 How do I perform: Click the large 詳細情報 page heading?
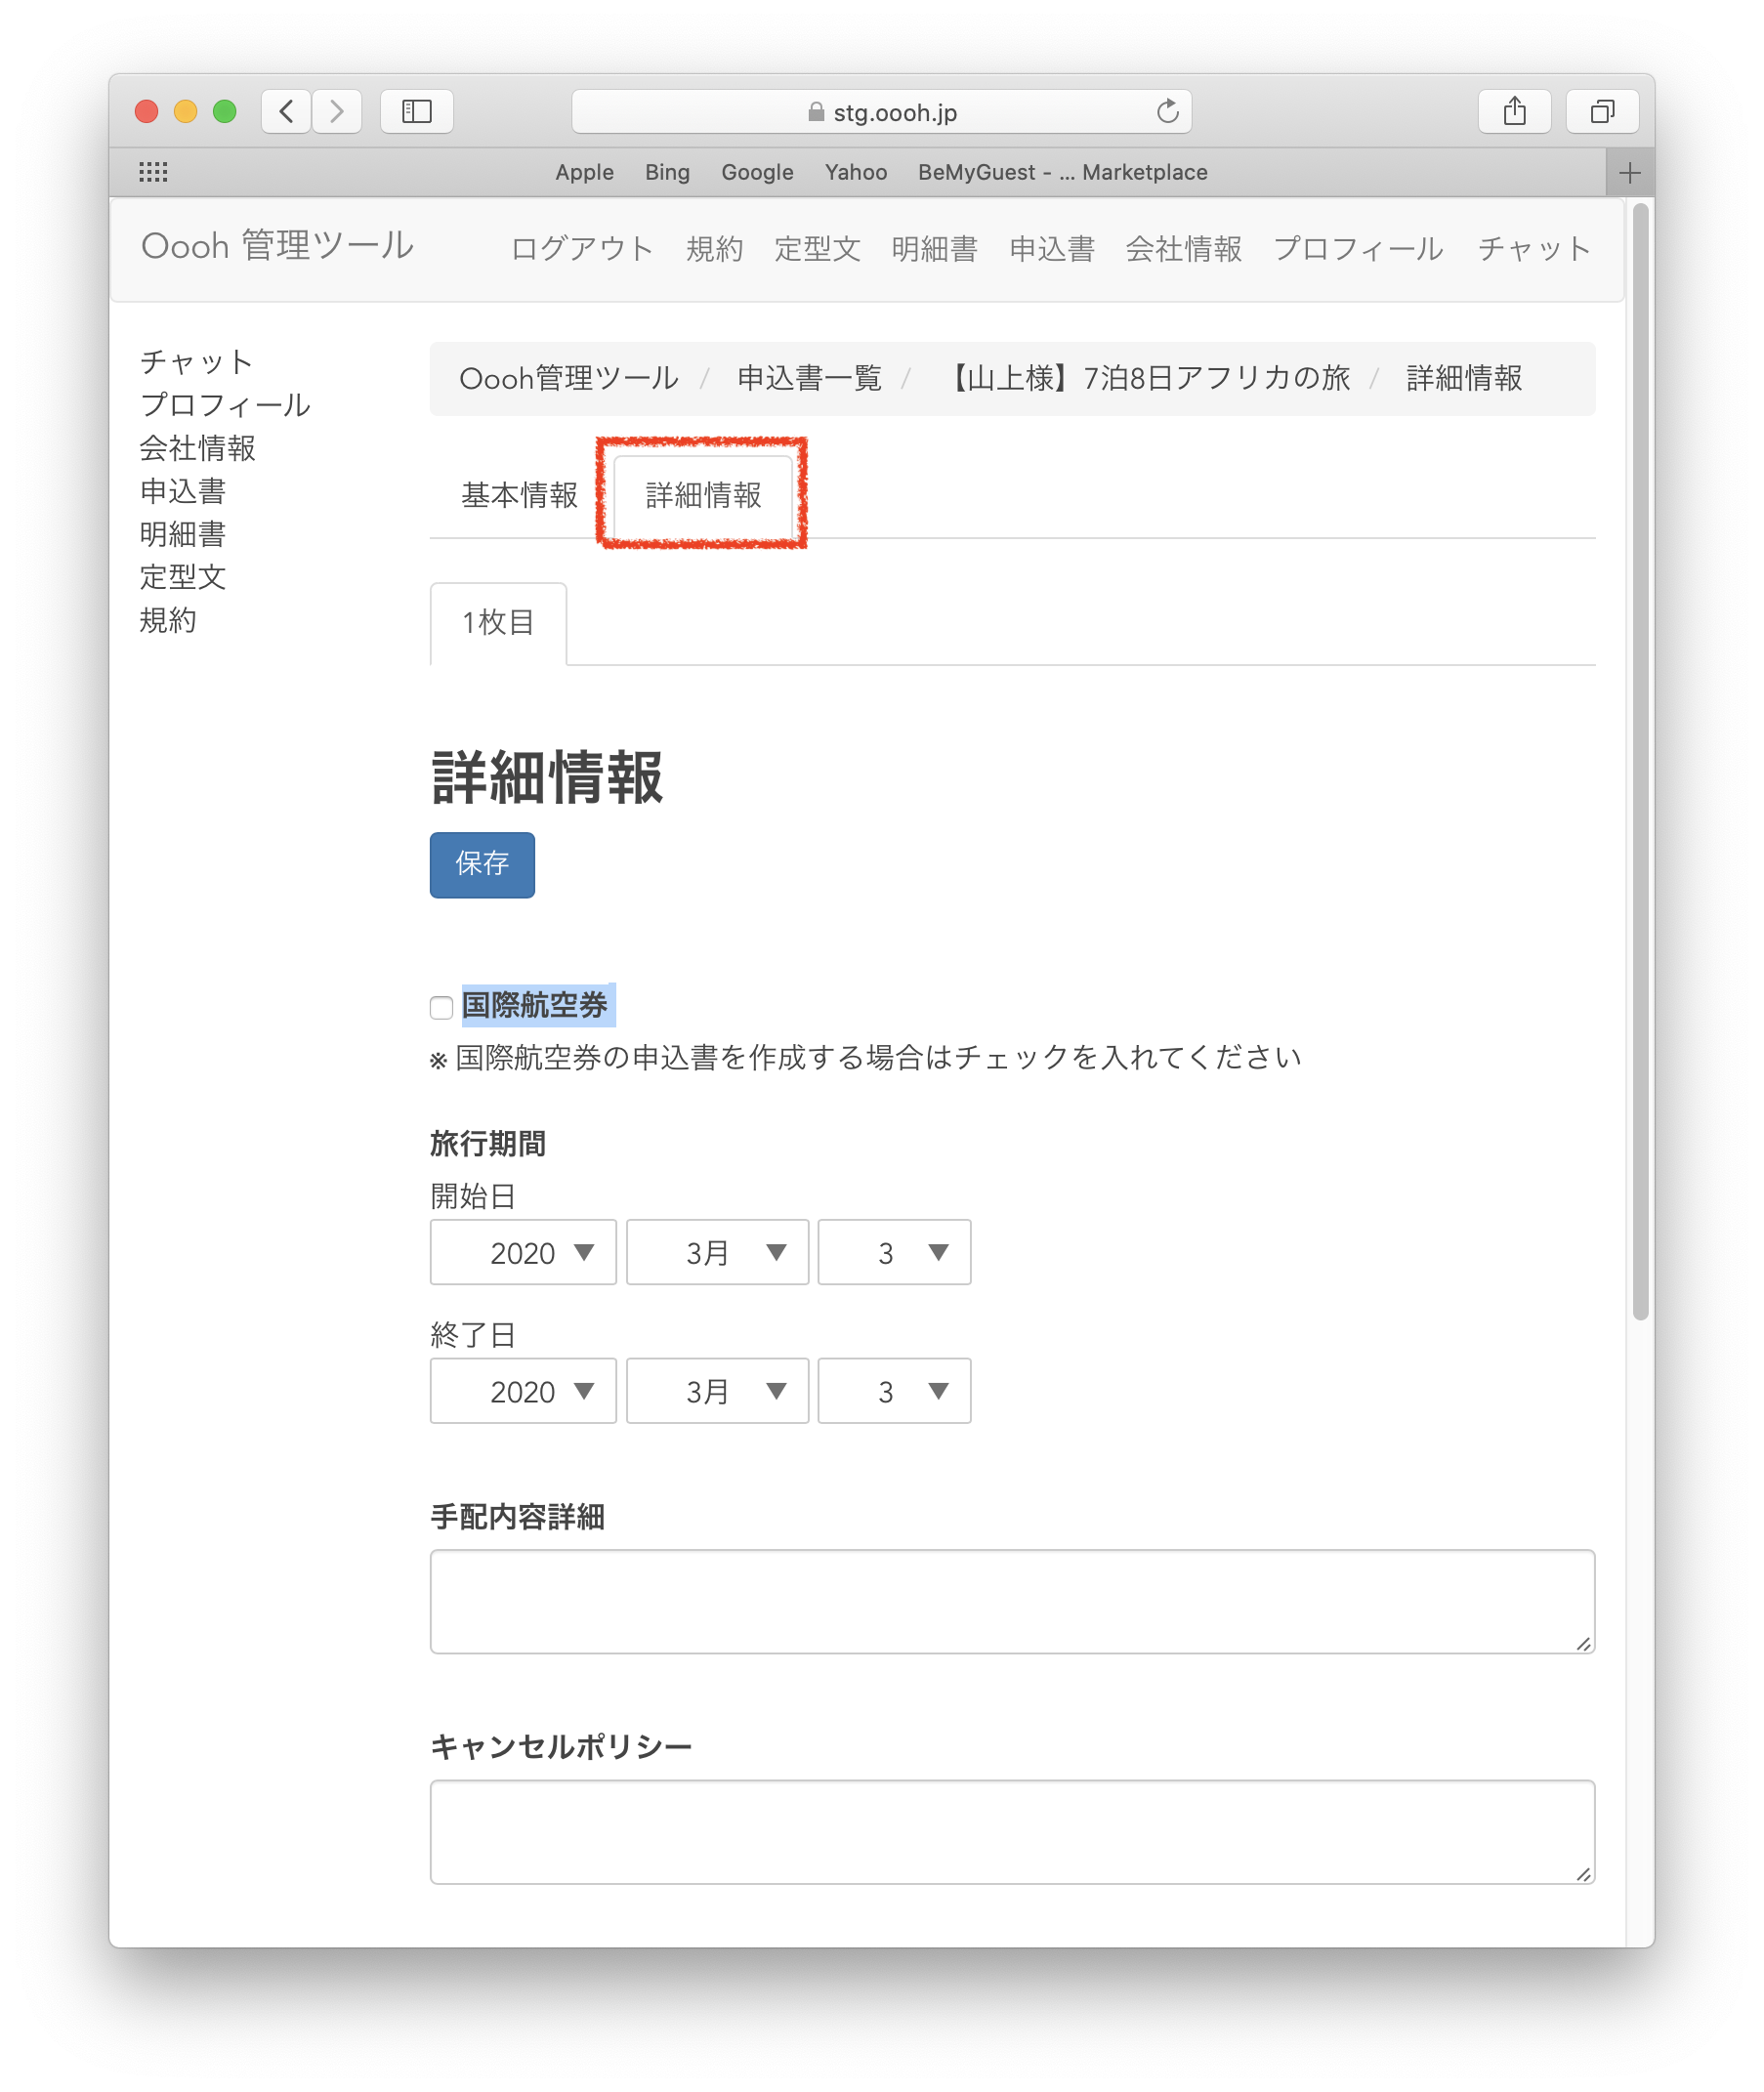click(x=547, y=777)
